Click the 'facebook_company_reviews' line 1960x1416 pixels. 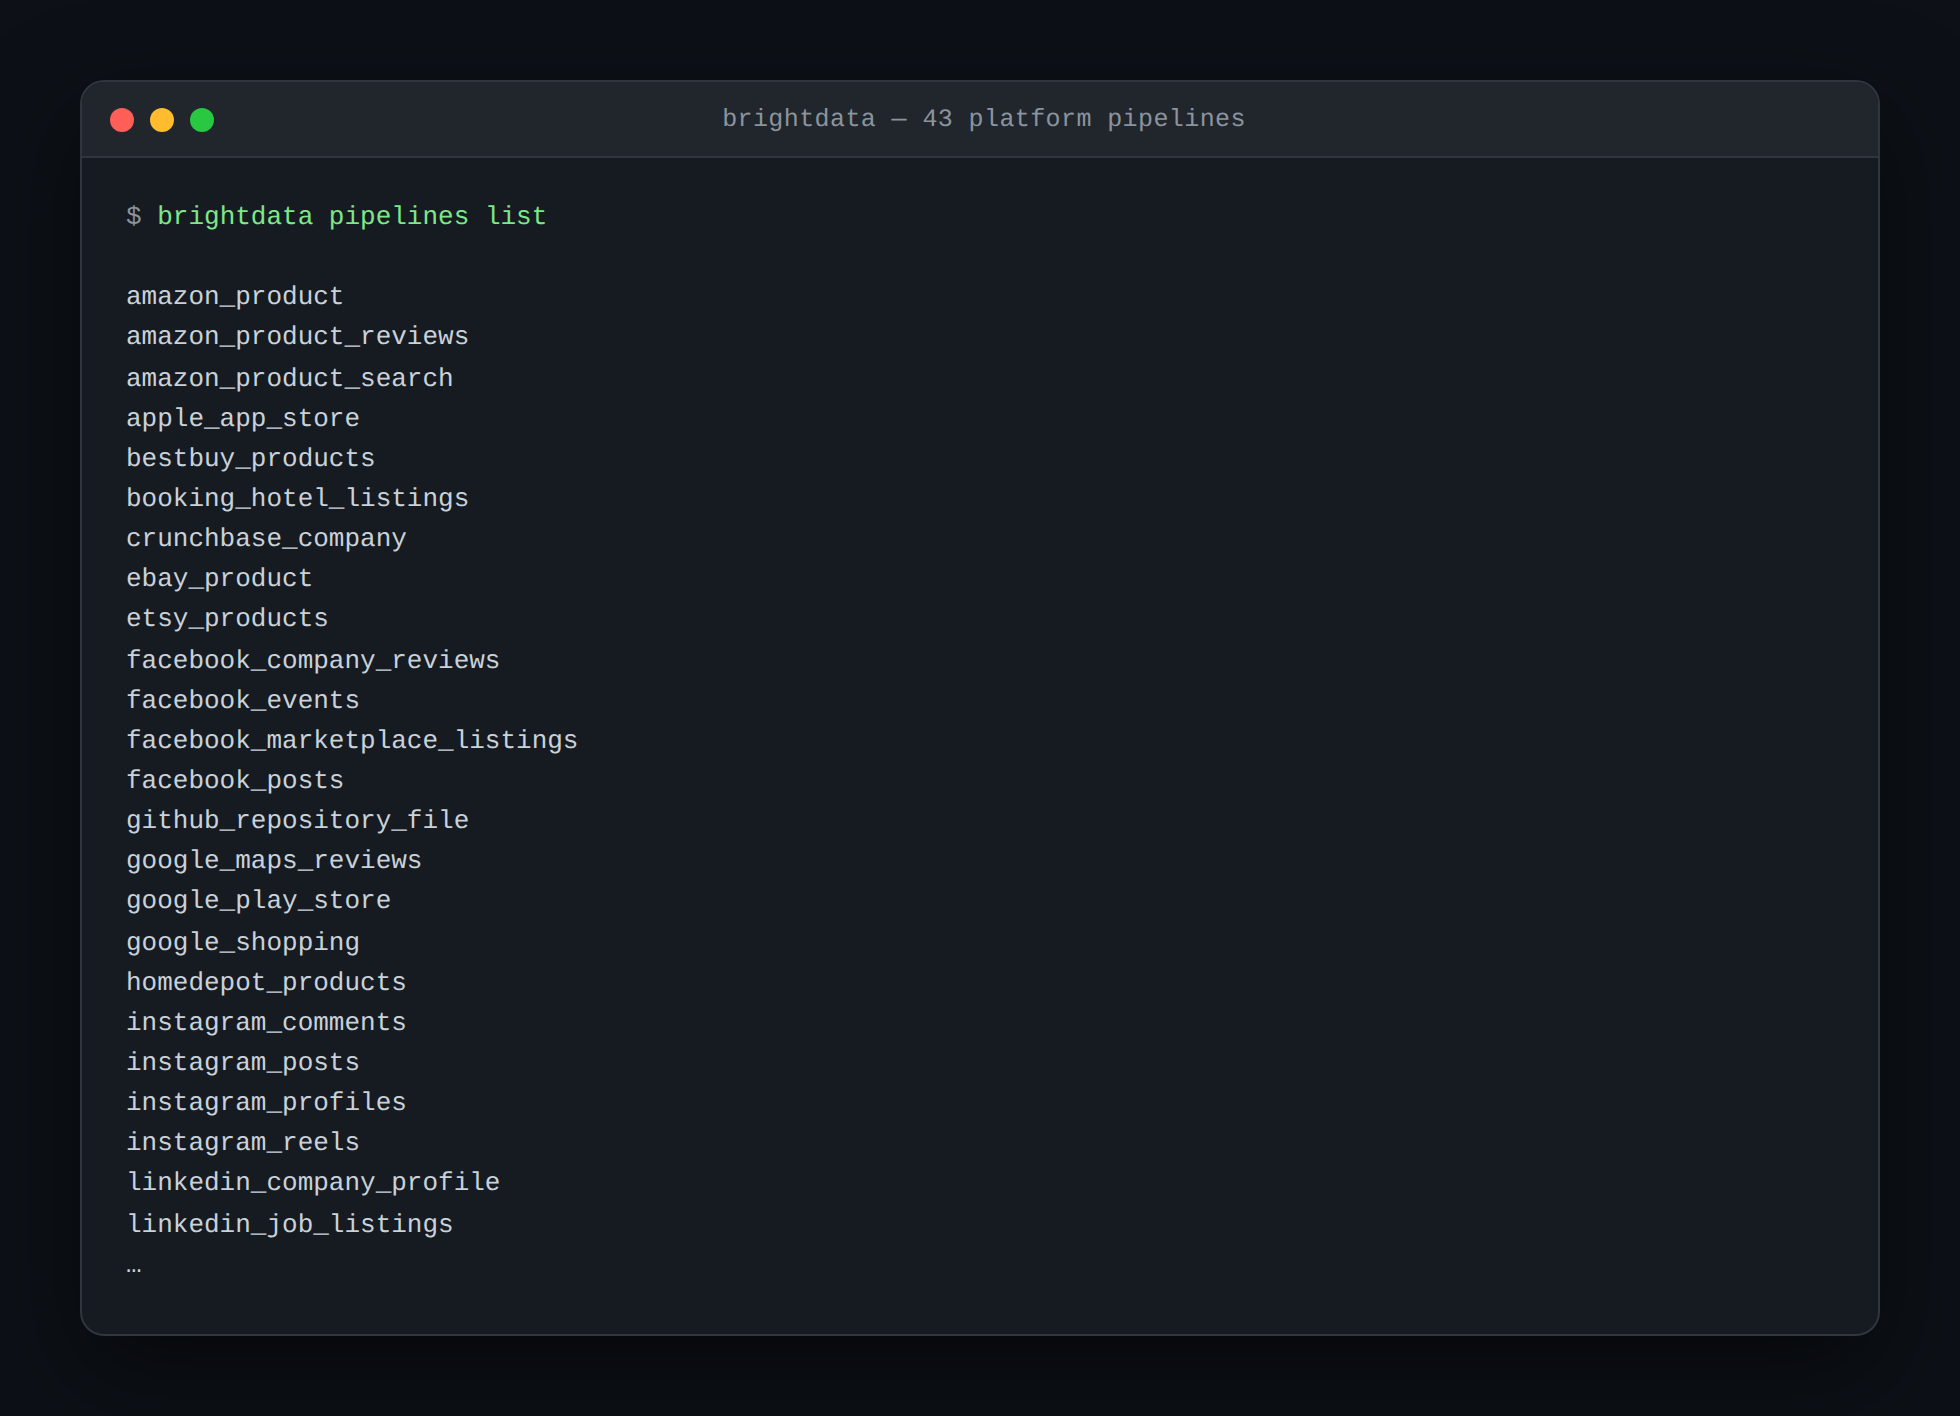click(x=313, y=660)
